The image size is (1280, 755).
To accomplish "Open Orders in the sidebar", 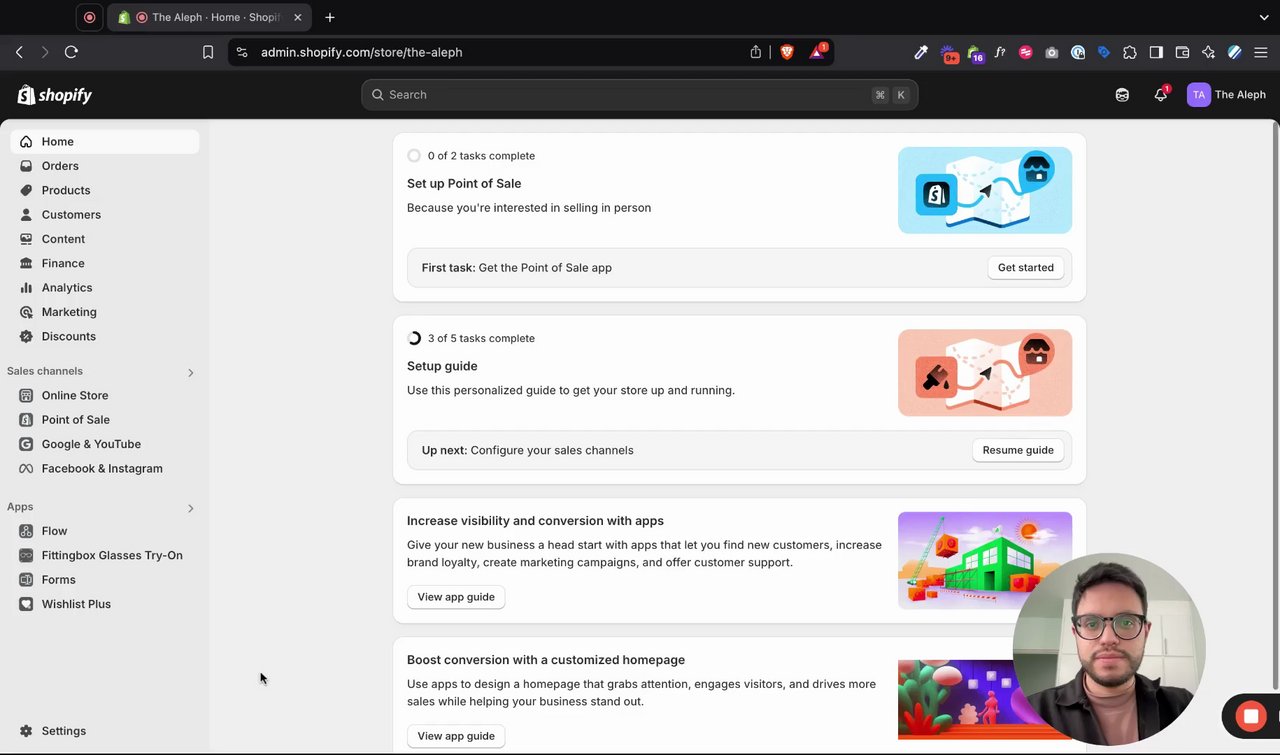I will (105, 166).
